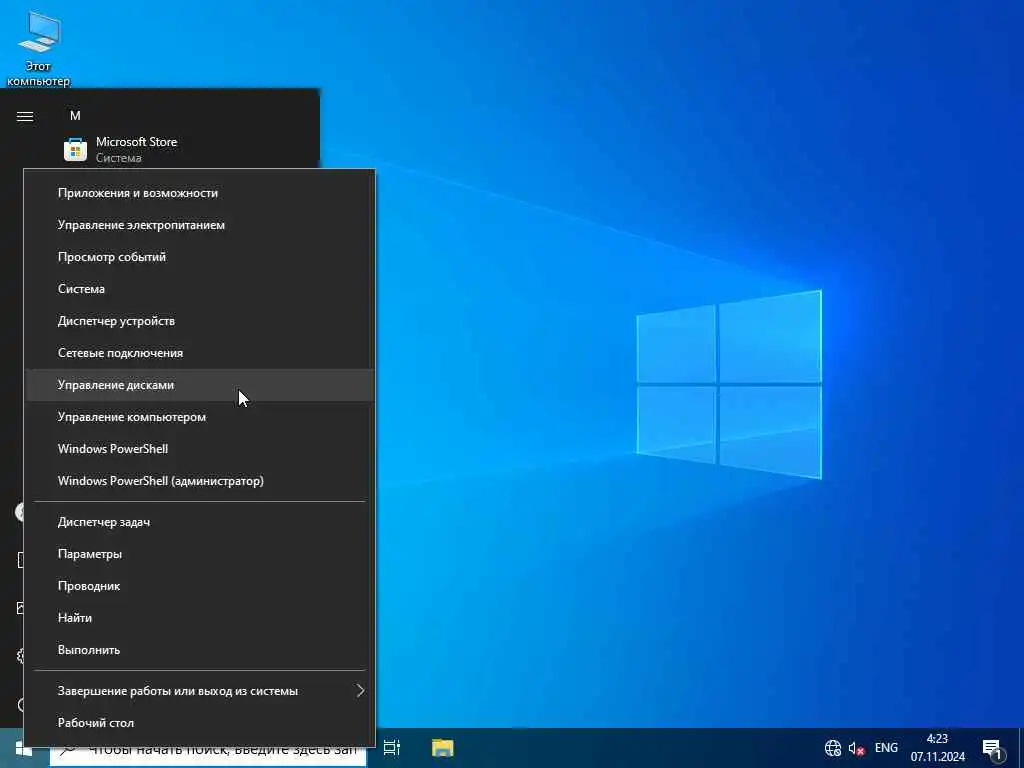Image resolution: width=1024 pixels, height=768 pixels.
Task: Open 'Управление компьютером'
Action: click(x=199, y=417)
